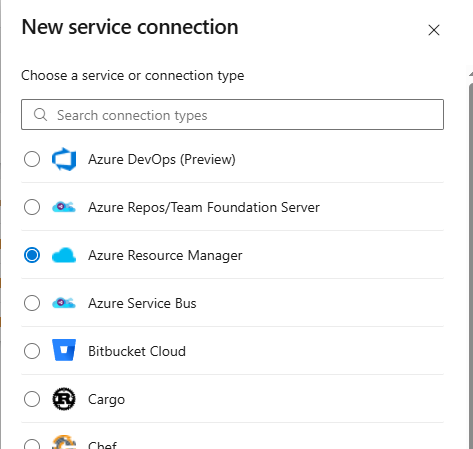This screenshot has height=449, width=473.
Task: Click the Cargo Rust gear icon
Action: pyautogui.click(x=64, y=399)
